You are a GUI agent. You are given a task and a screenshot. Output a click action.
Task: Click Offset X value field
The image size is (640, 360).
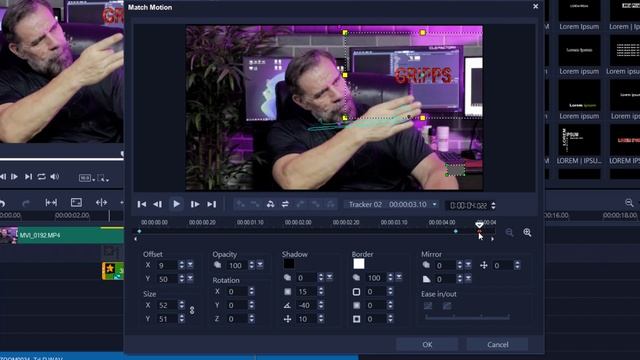coord(167,266)
